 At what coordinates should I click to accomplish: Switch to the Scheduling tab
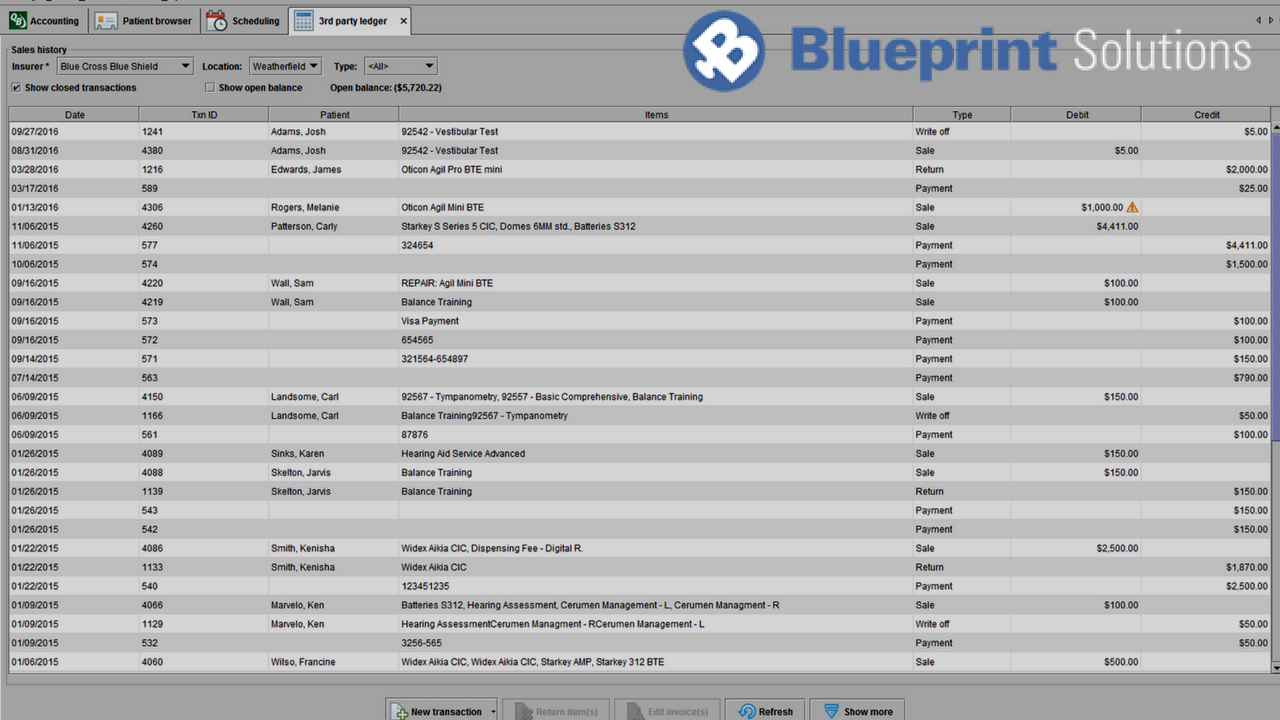tap(244, 20)
